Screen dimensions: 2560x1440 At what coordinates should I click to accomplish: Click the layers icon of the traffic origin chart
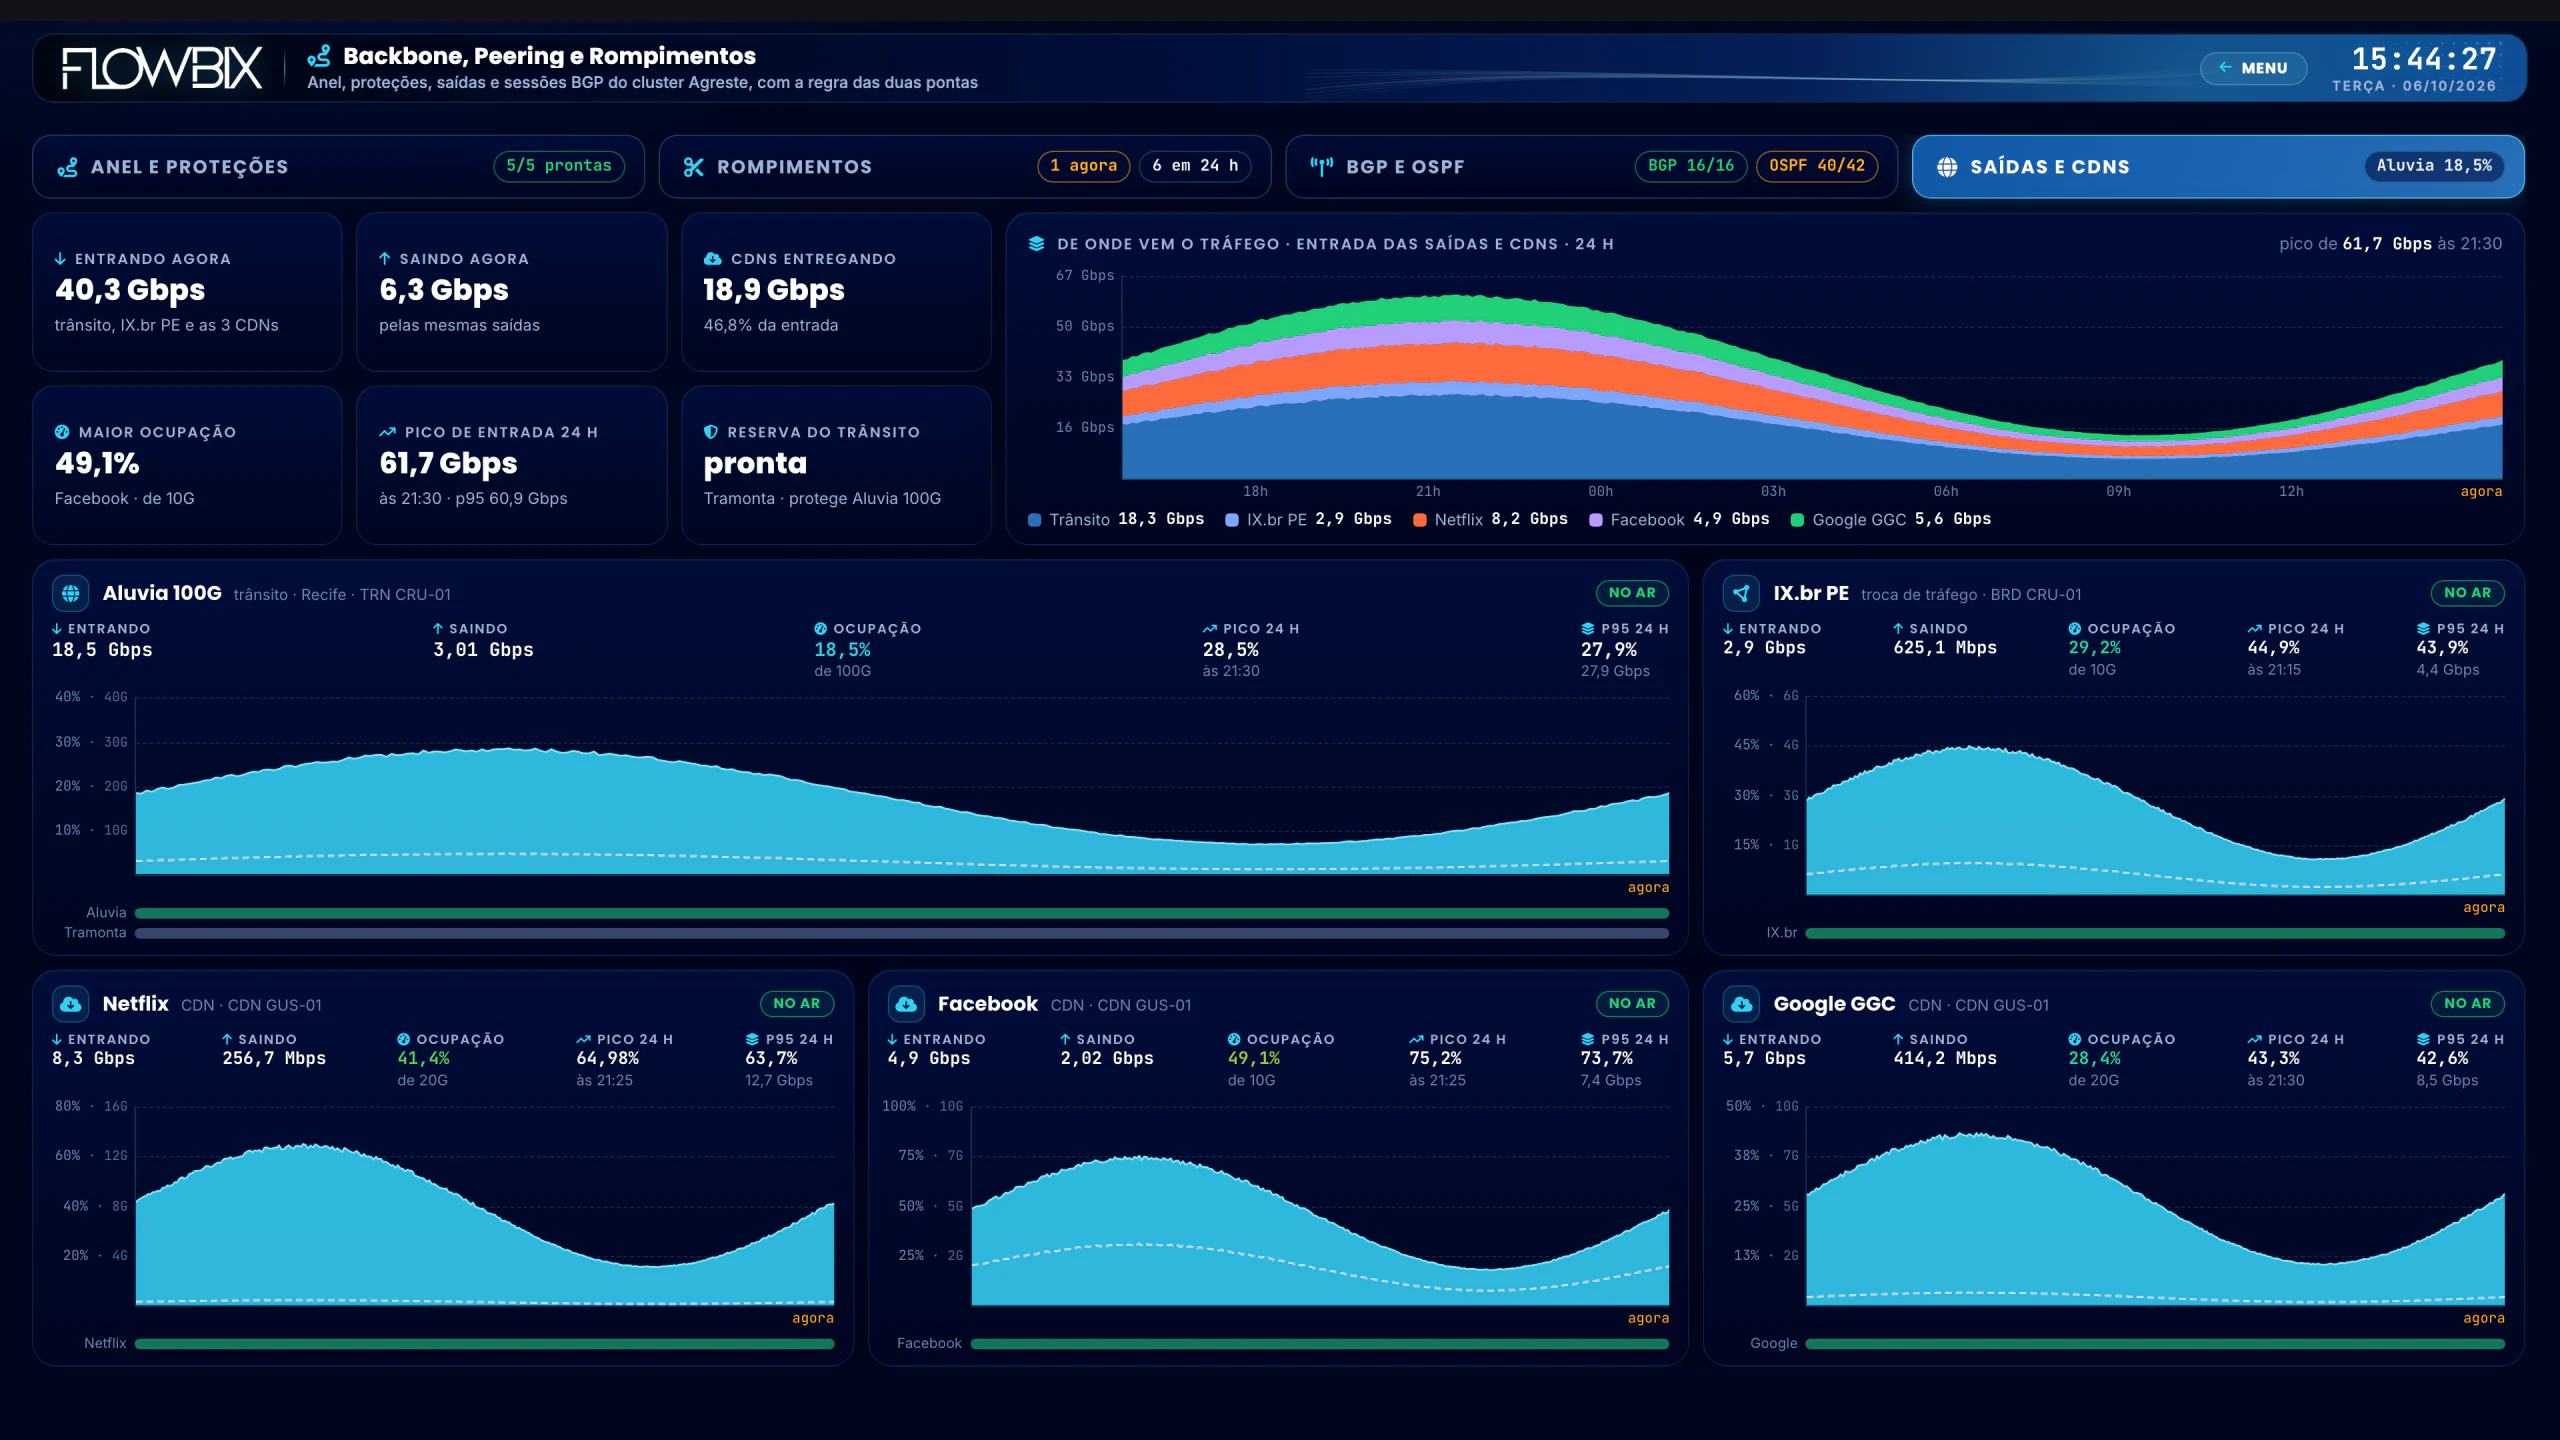click(x=1036, y=244)
